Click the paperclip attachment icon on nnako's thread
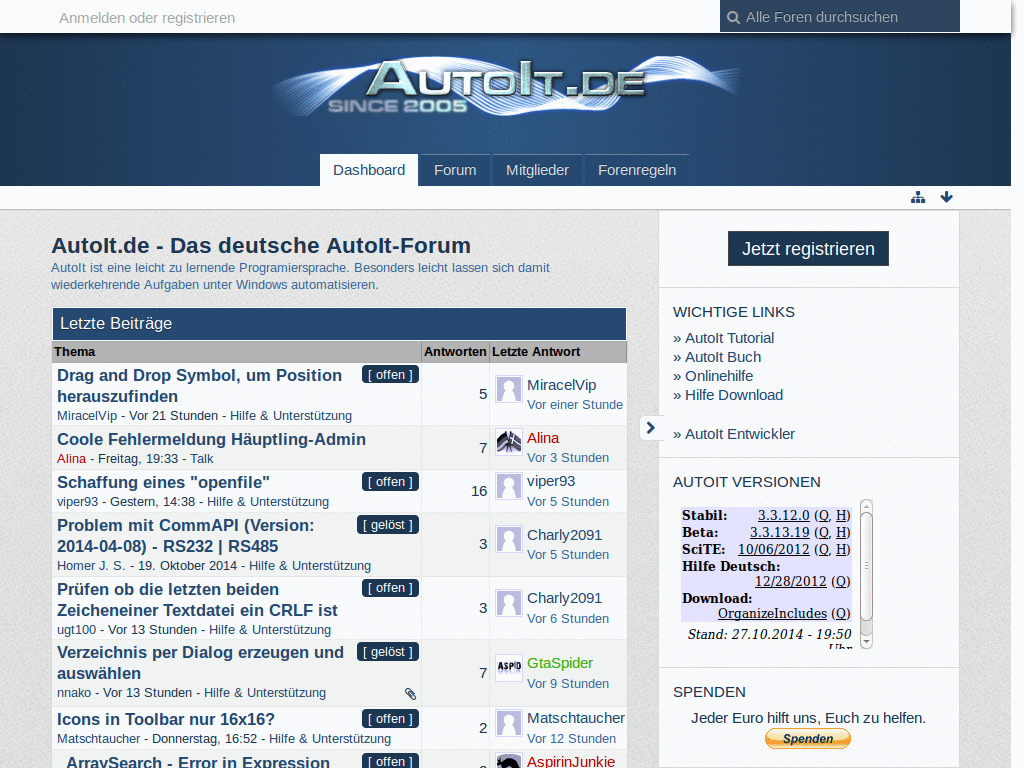Image resolution: width=1024 pixels, height=768 pixels. (x=409, y=692)
